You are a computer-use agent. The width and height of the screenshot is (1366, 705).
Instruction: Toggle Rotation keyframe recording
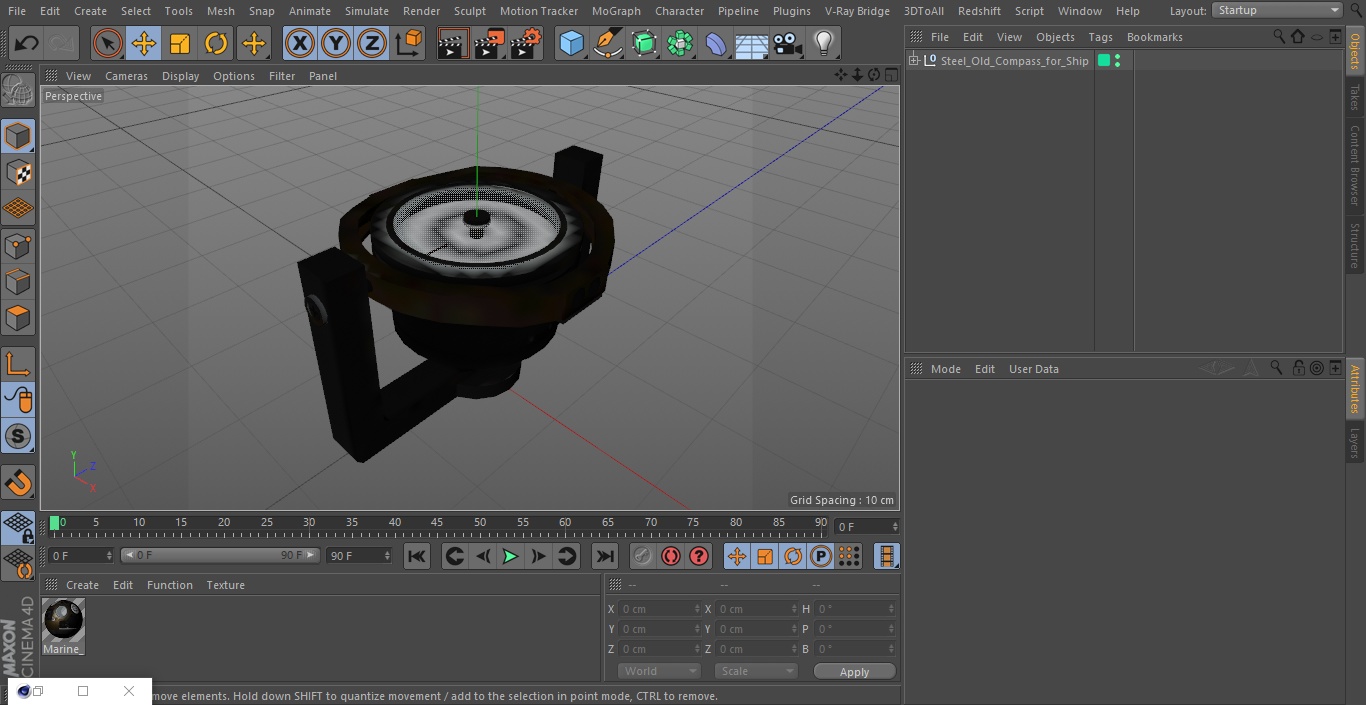pos(793,556)
